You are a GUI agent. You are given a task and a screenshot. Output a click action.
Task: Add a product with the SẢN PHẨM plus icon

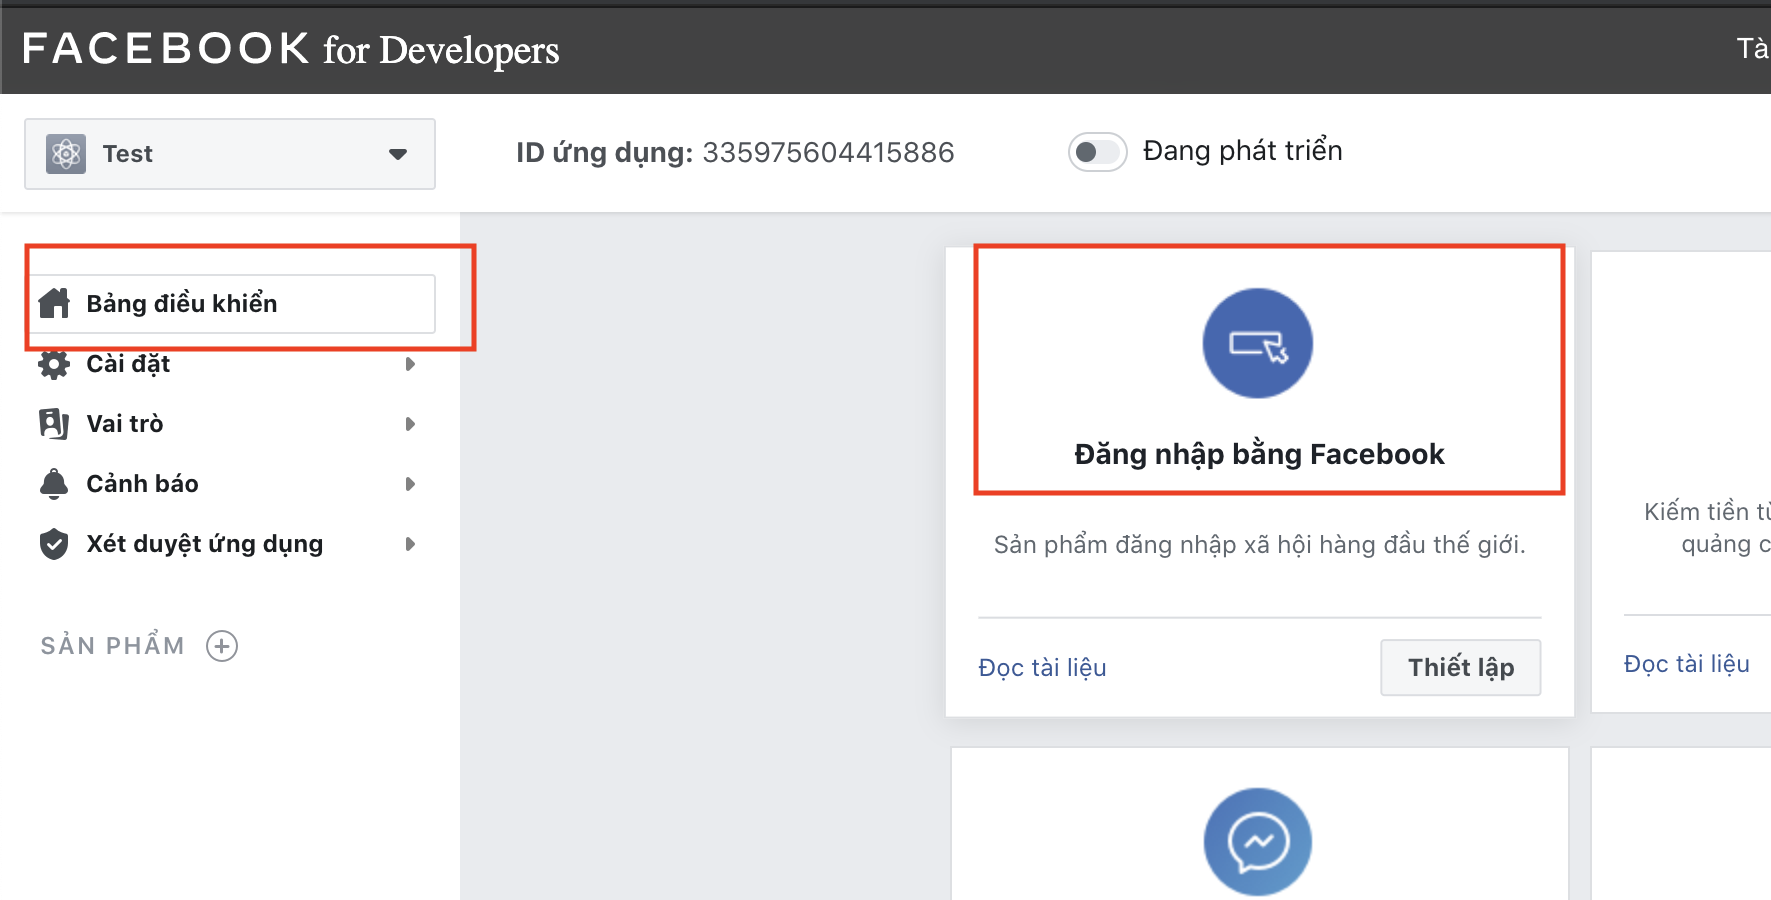point(222,646)
